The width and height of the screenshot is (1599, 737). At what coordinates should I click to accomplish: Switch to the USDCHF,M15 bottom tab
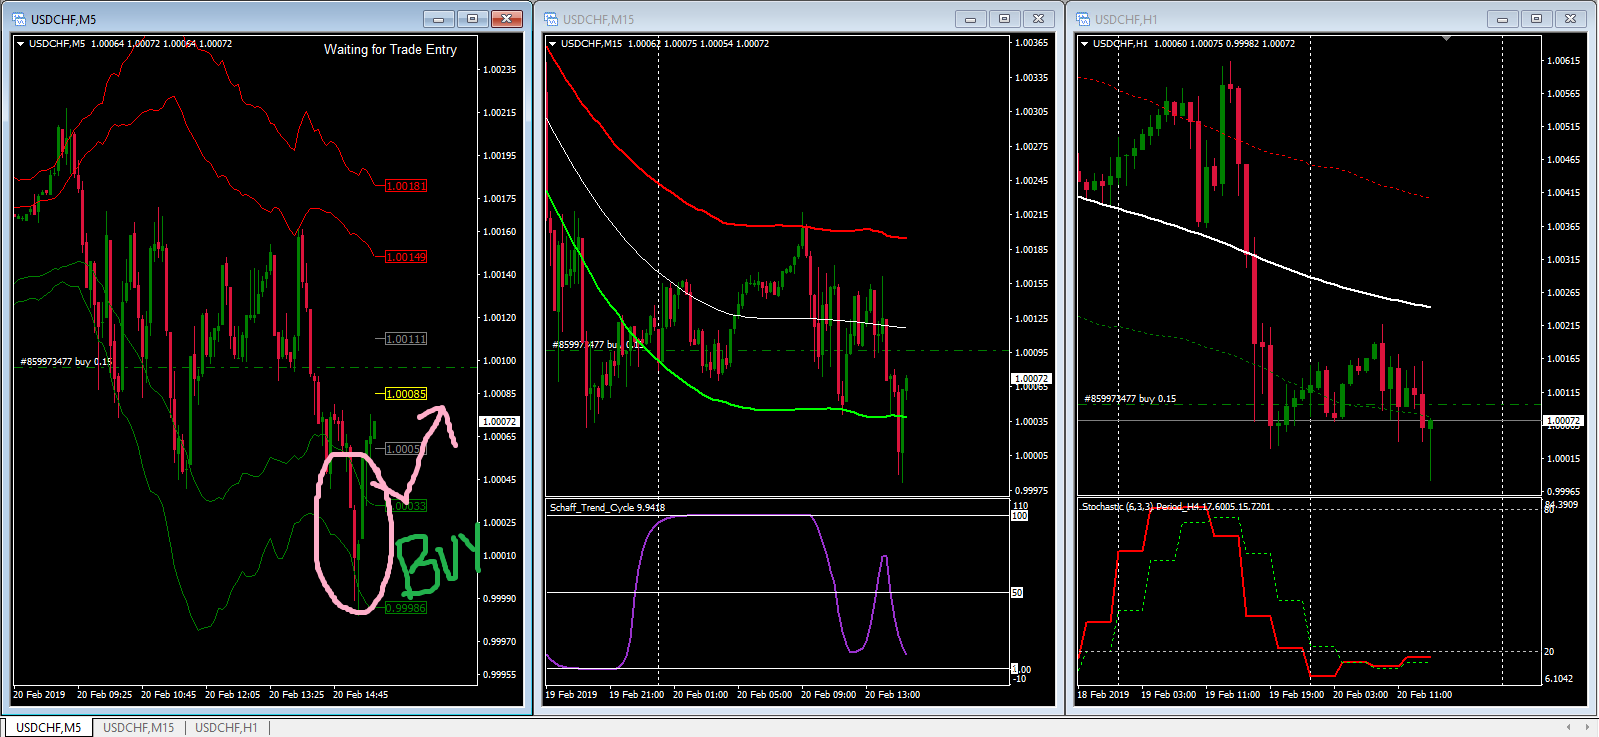tap(138, 728)
